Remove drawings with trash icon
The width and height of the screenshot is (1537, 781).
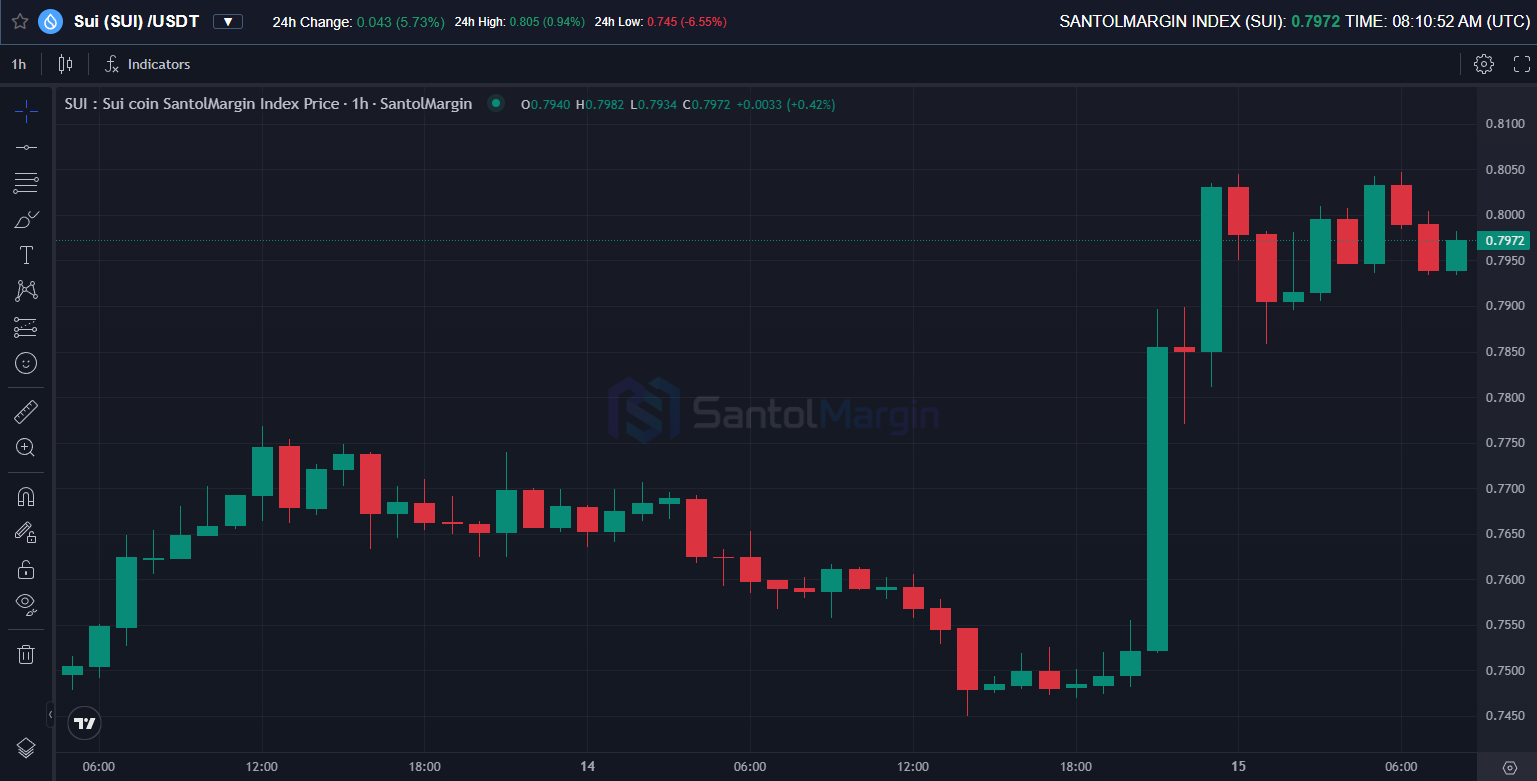pyautogui.click(x=26, y=654)
